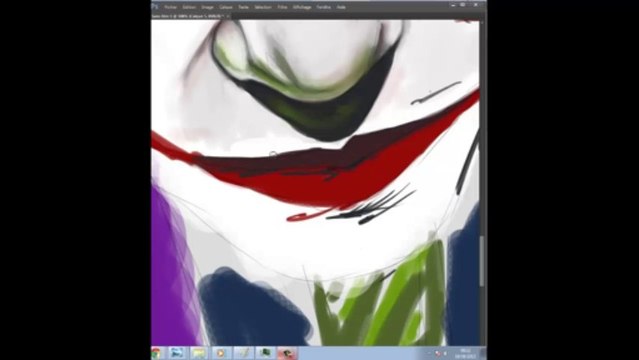
Task: Close the Photoshop window
Action: coord(476,5)
